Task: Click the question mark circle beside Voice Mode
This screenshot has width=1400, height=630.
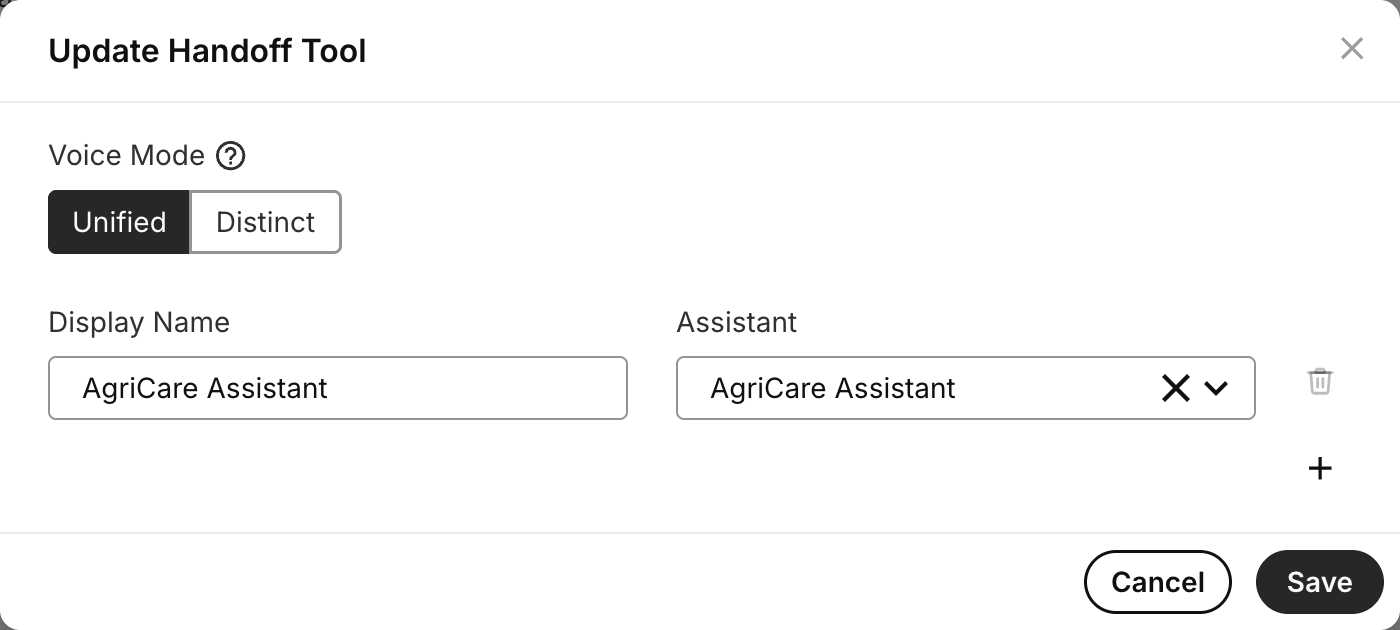Action: point(230,155)
